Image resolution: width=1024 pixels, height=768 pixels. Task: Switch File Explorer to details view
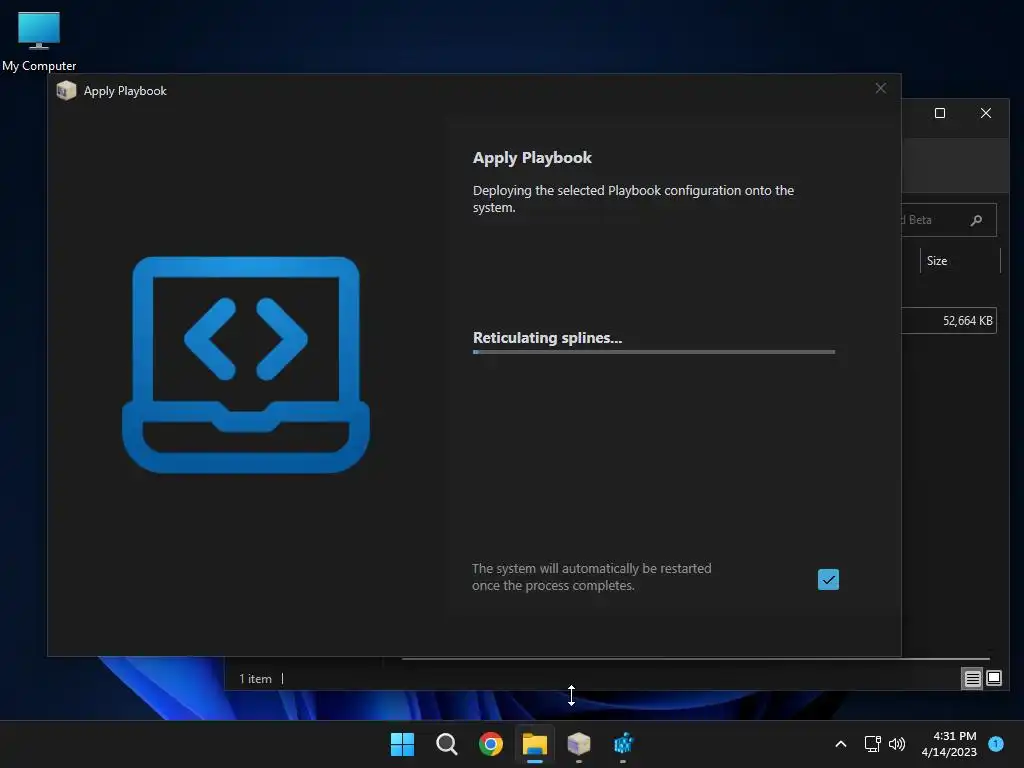pos(972,679)
